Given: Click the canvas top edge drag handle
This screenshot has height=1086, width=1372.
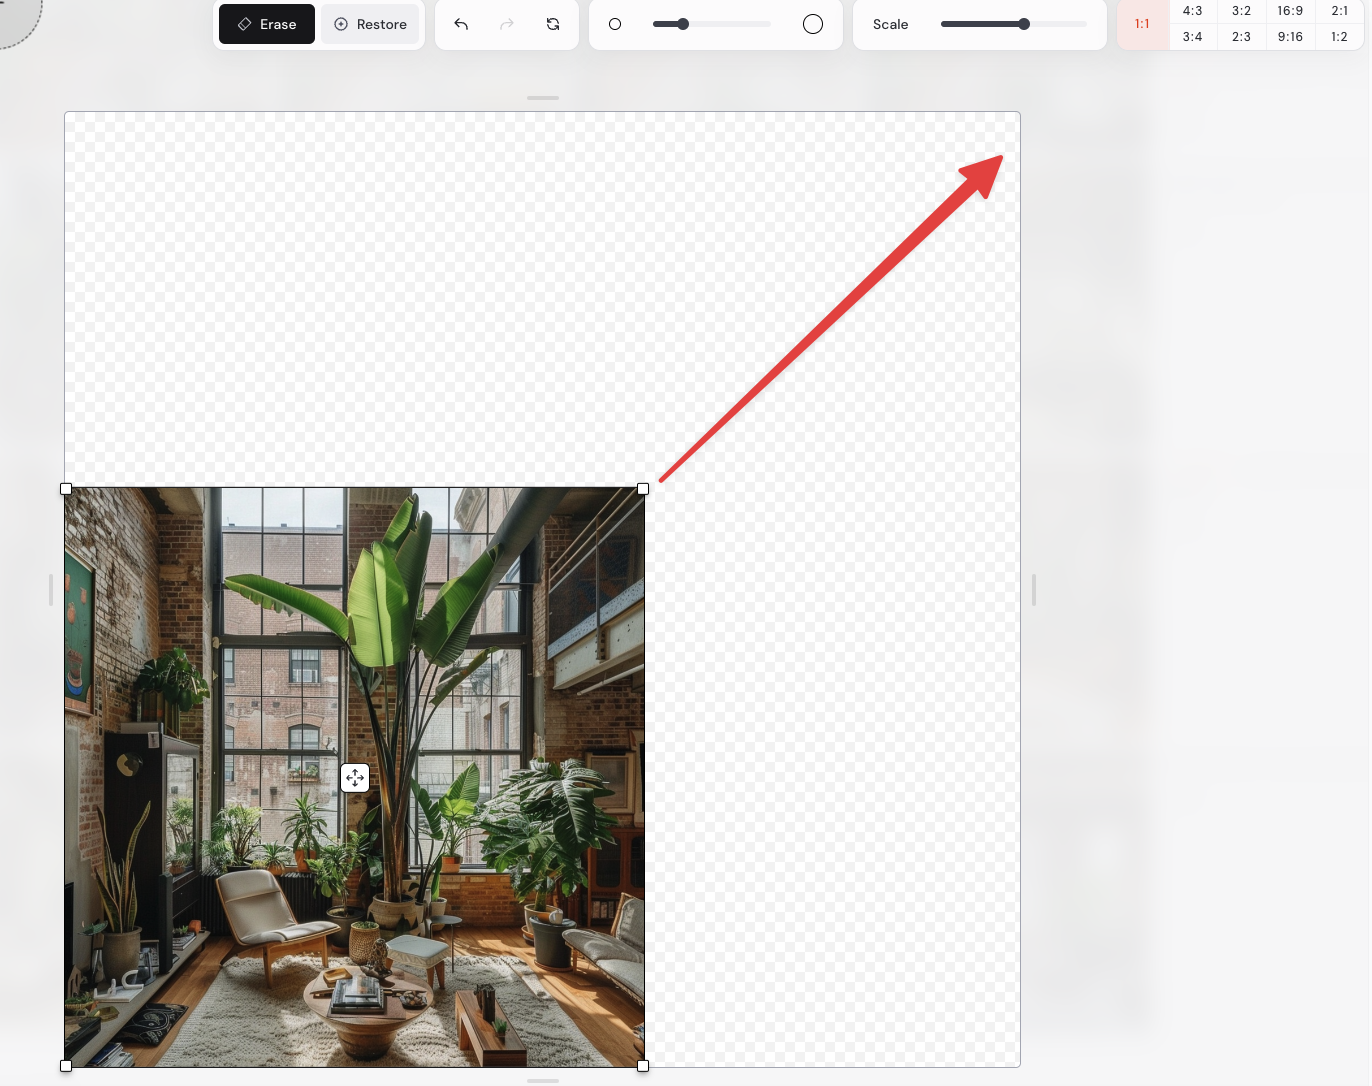Looking at the screenshot, I should coord(543,98).
